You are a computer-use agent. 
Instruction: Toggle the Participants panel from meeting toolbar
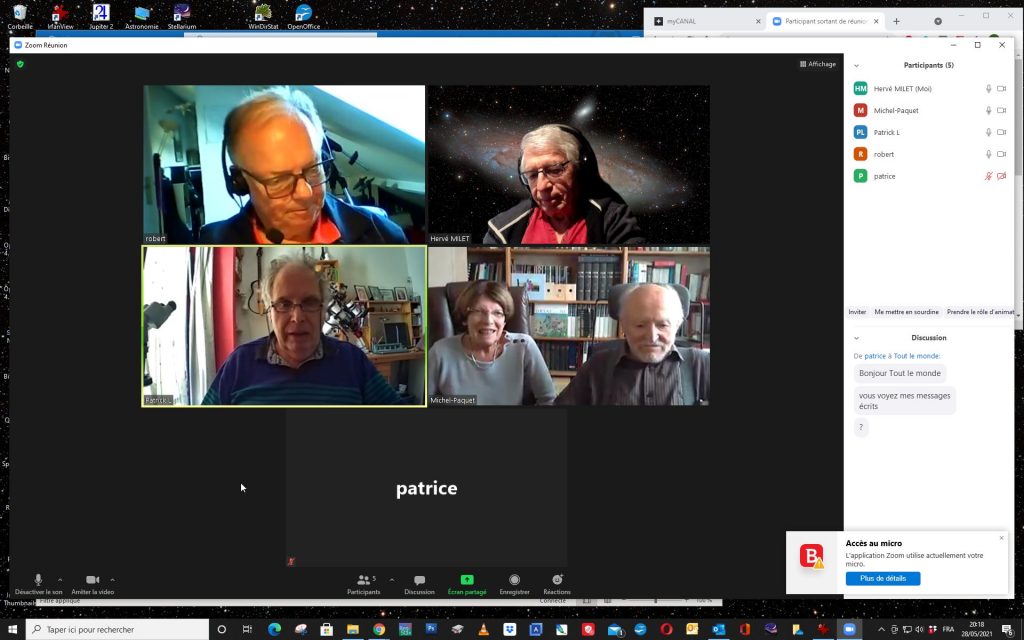tap(364, 584)
